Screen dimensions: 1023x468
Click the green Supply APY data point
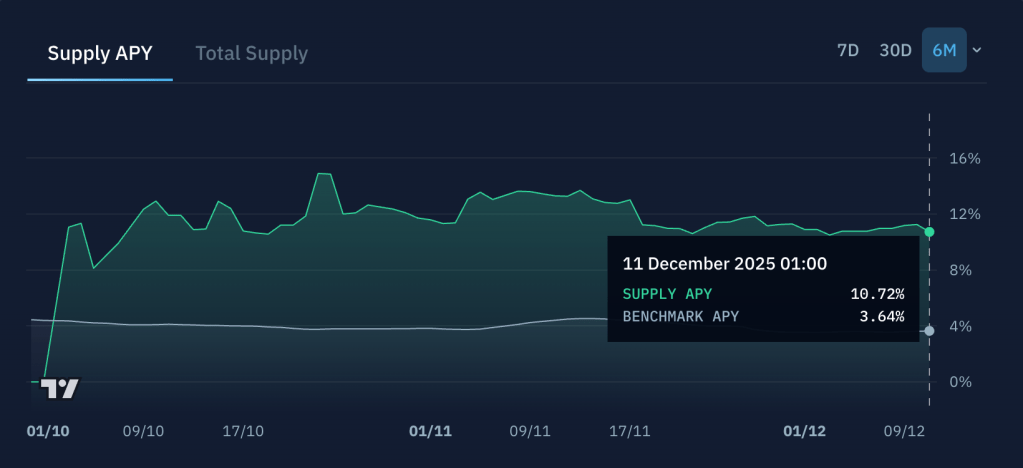coord(929,232)
